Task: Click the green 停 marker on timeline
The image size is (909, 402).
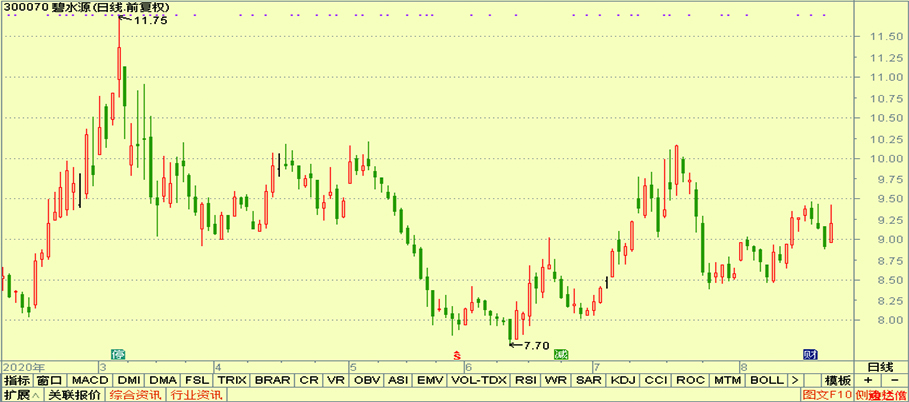Action: pyautogui.click(x=118, y=354)
